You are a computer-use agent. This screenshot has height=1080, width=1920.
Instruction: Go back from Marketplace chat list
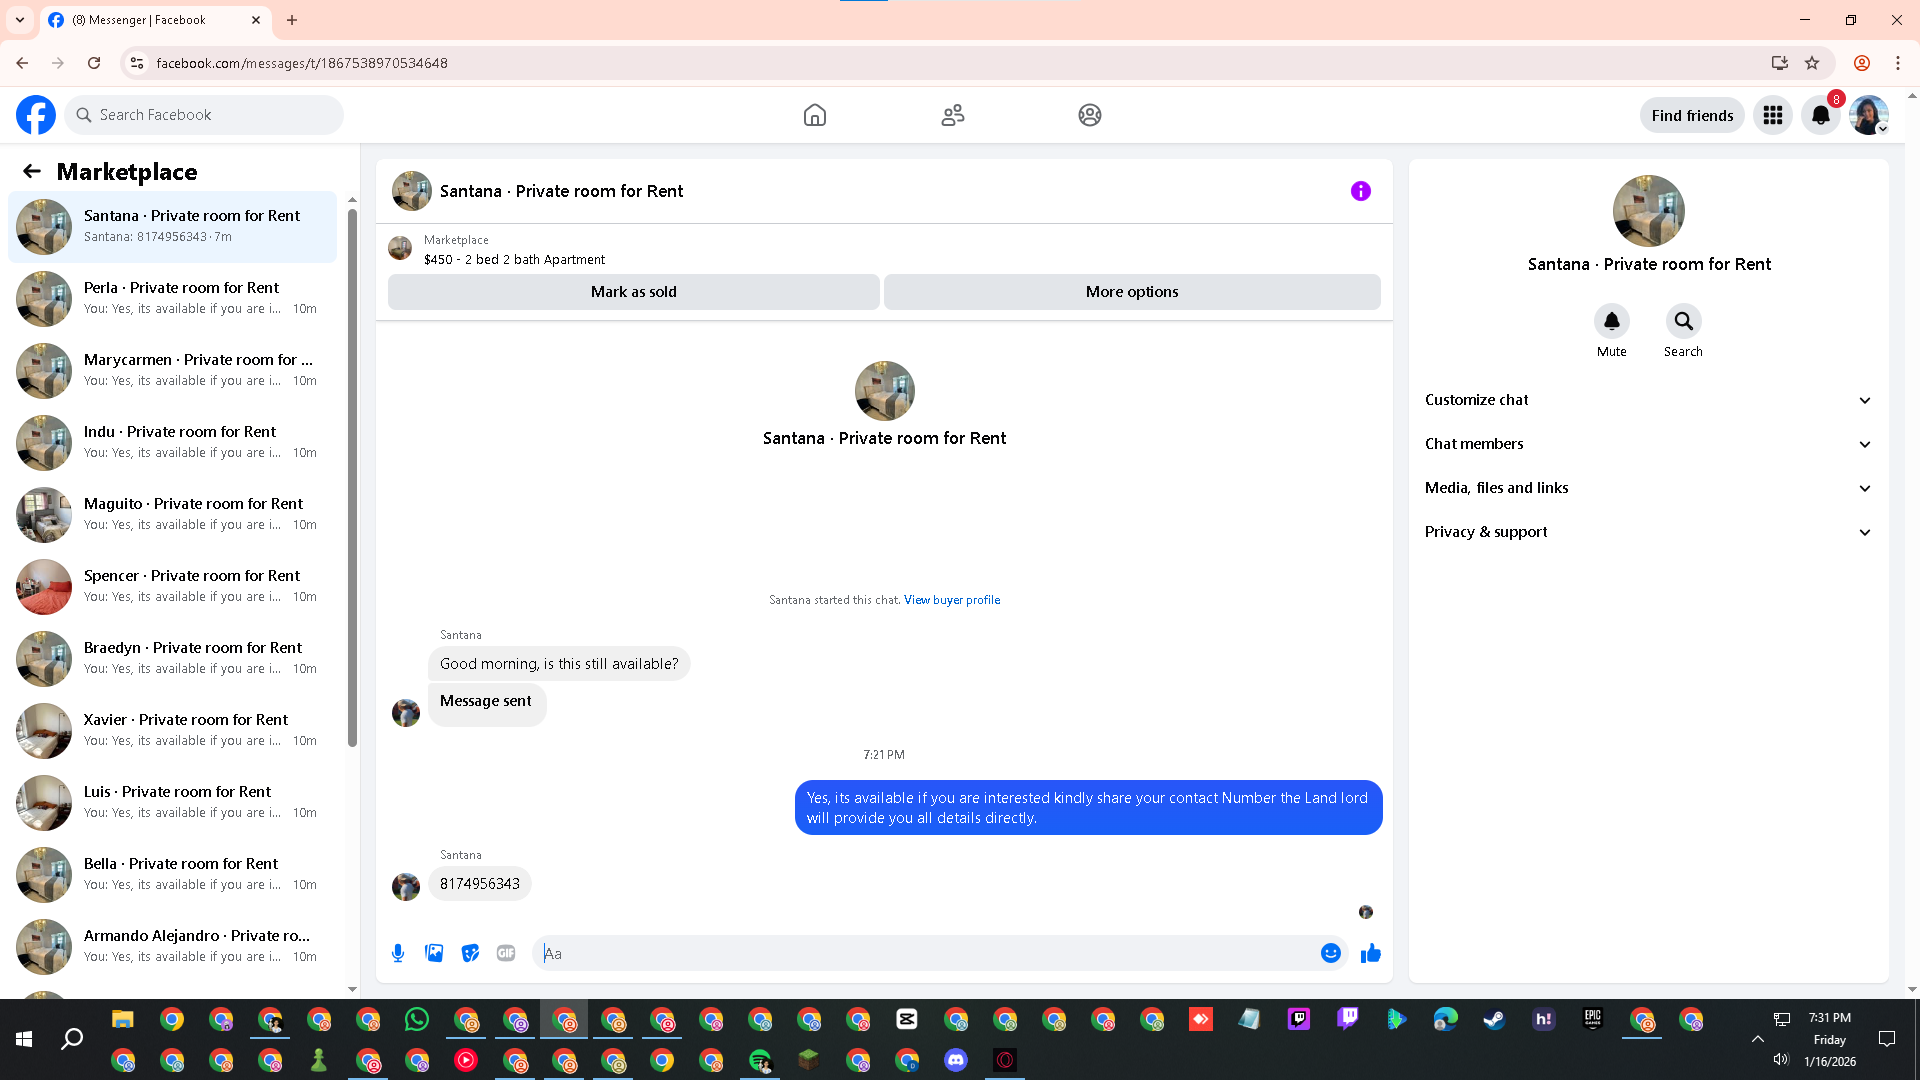[32, 171]
